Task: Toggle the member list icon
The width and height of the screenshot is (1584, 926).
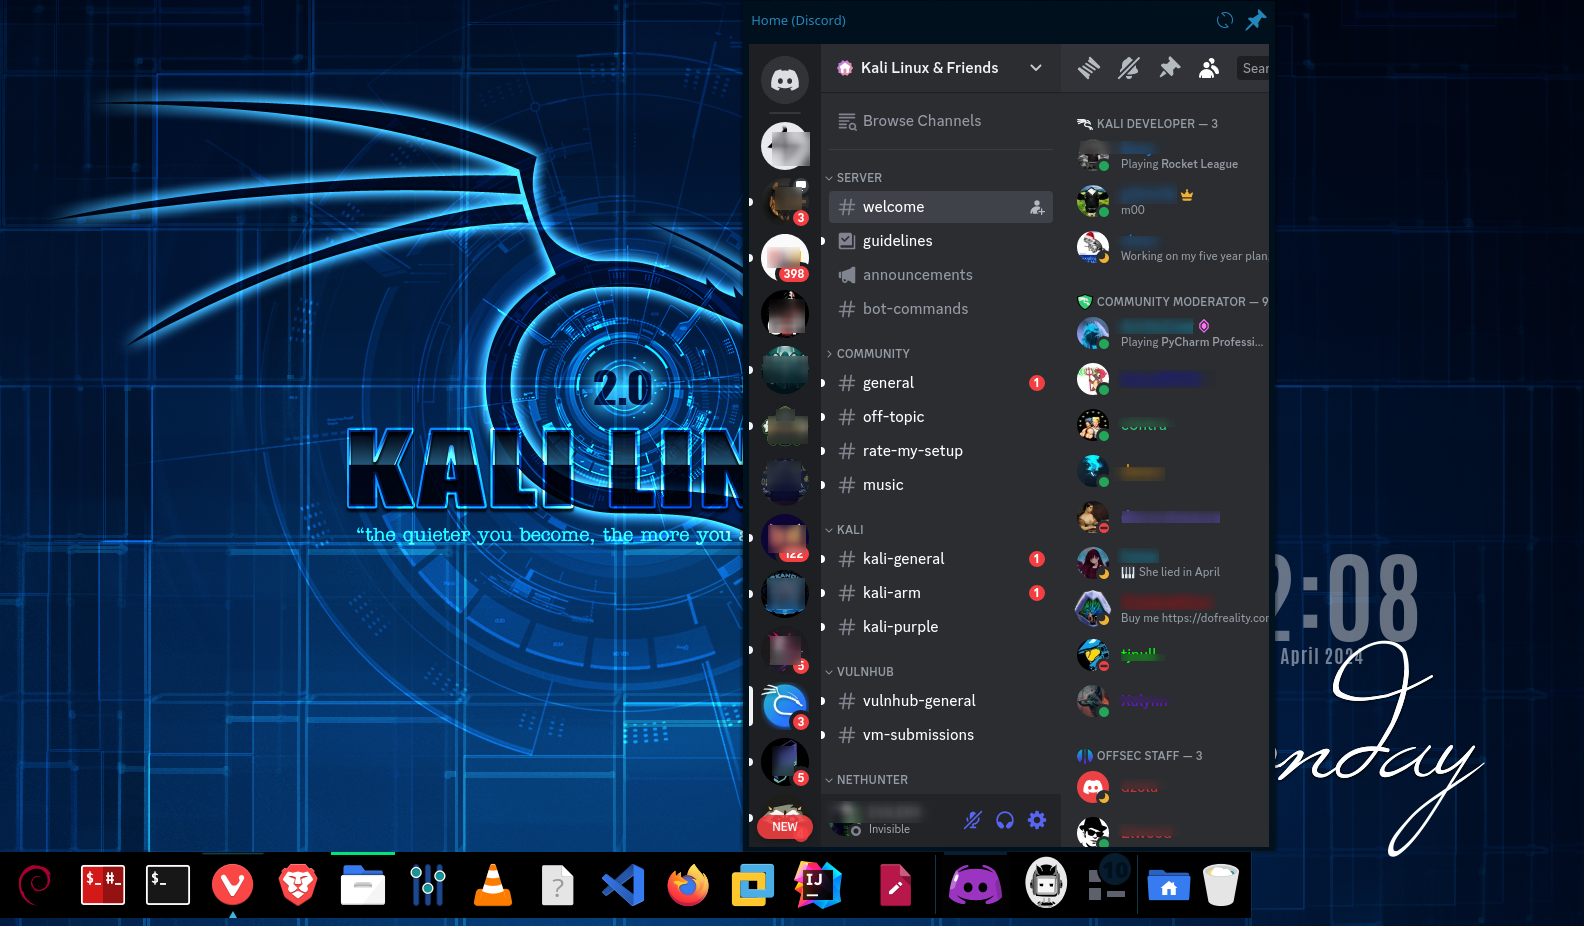Action: click(x=1209, y=68)
